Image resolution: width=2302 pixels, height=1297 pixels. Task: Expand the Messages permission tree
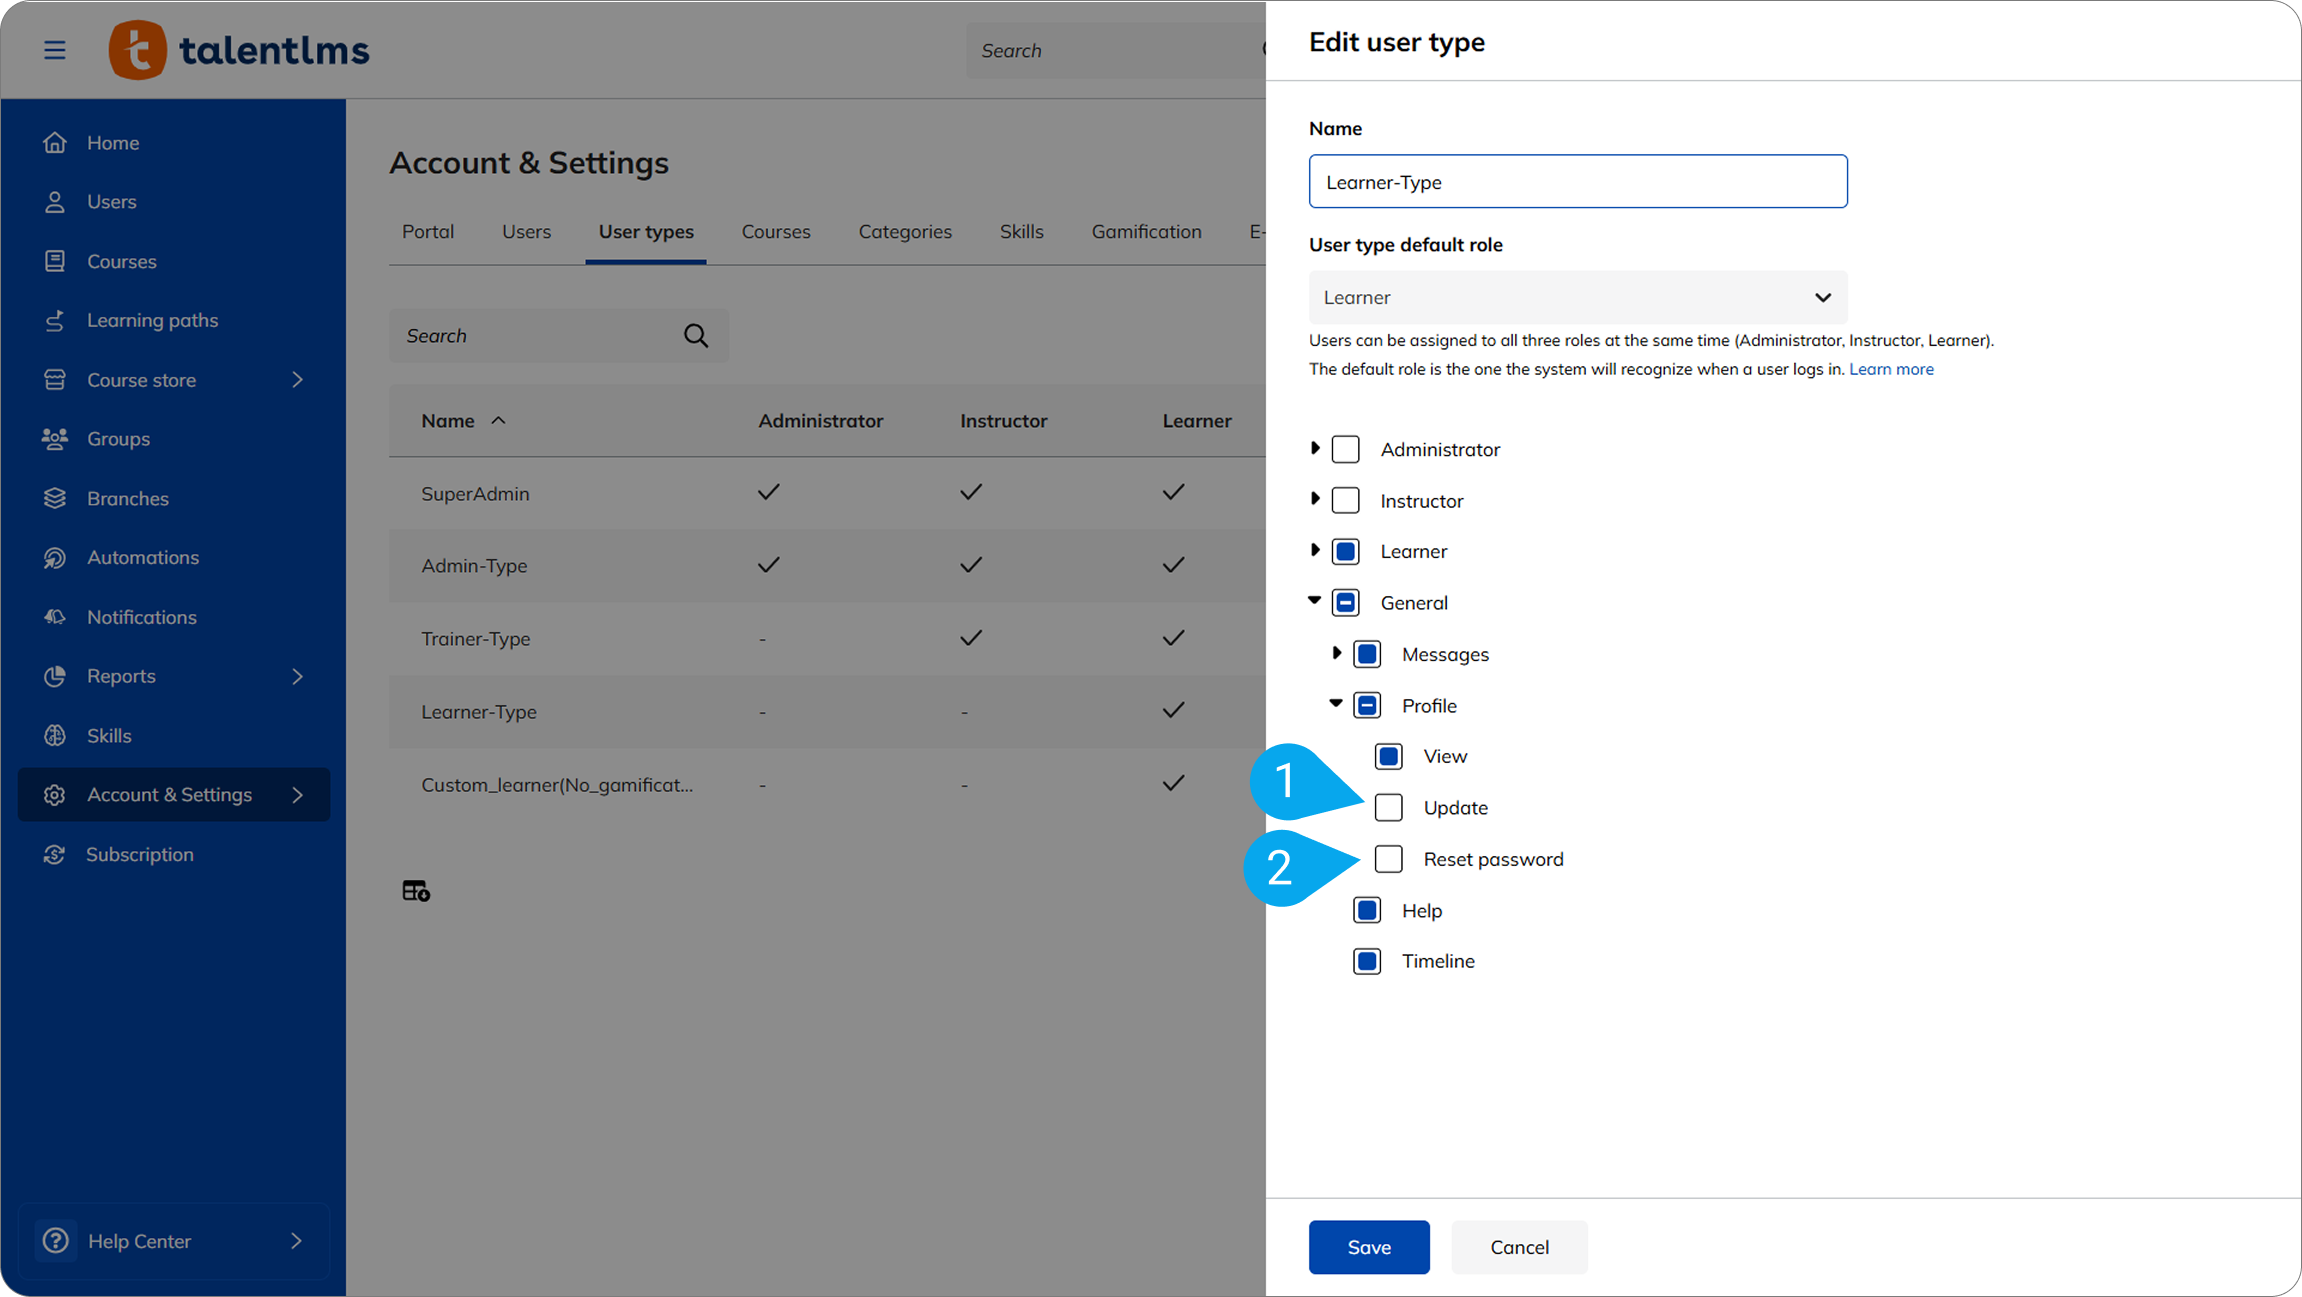1337,653
